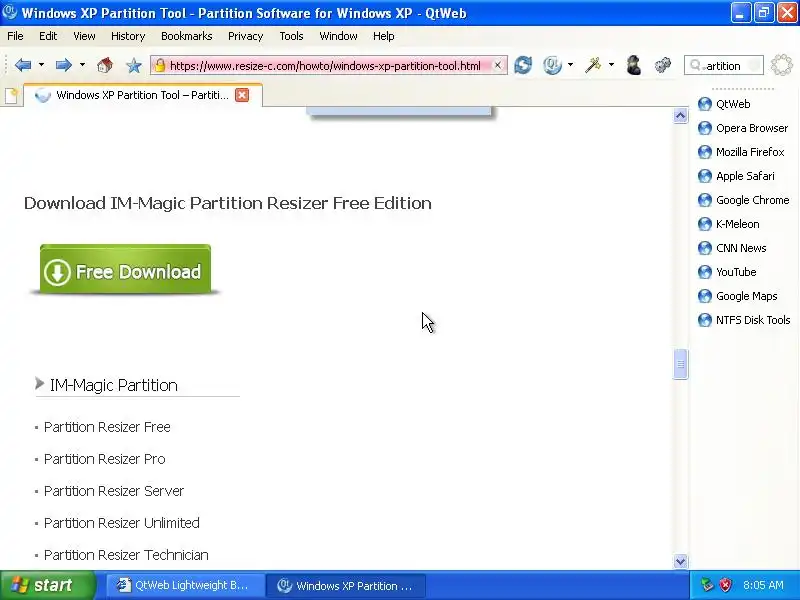Click the red security shield tray icon

point(726,585)
